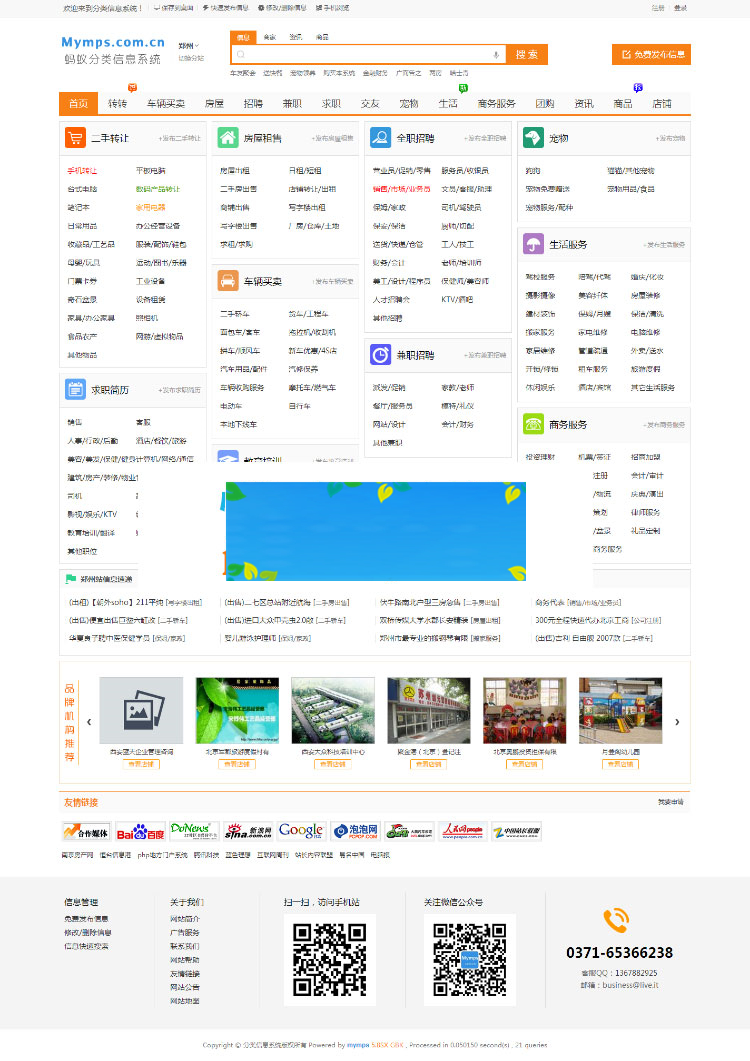The width and height of the screenshot is (750, 1061).
Task: Open the 招聘 navigation tab
Action: 253,103
